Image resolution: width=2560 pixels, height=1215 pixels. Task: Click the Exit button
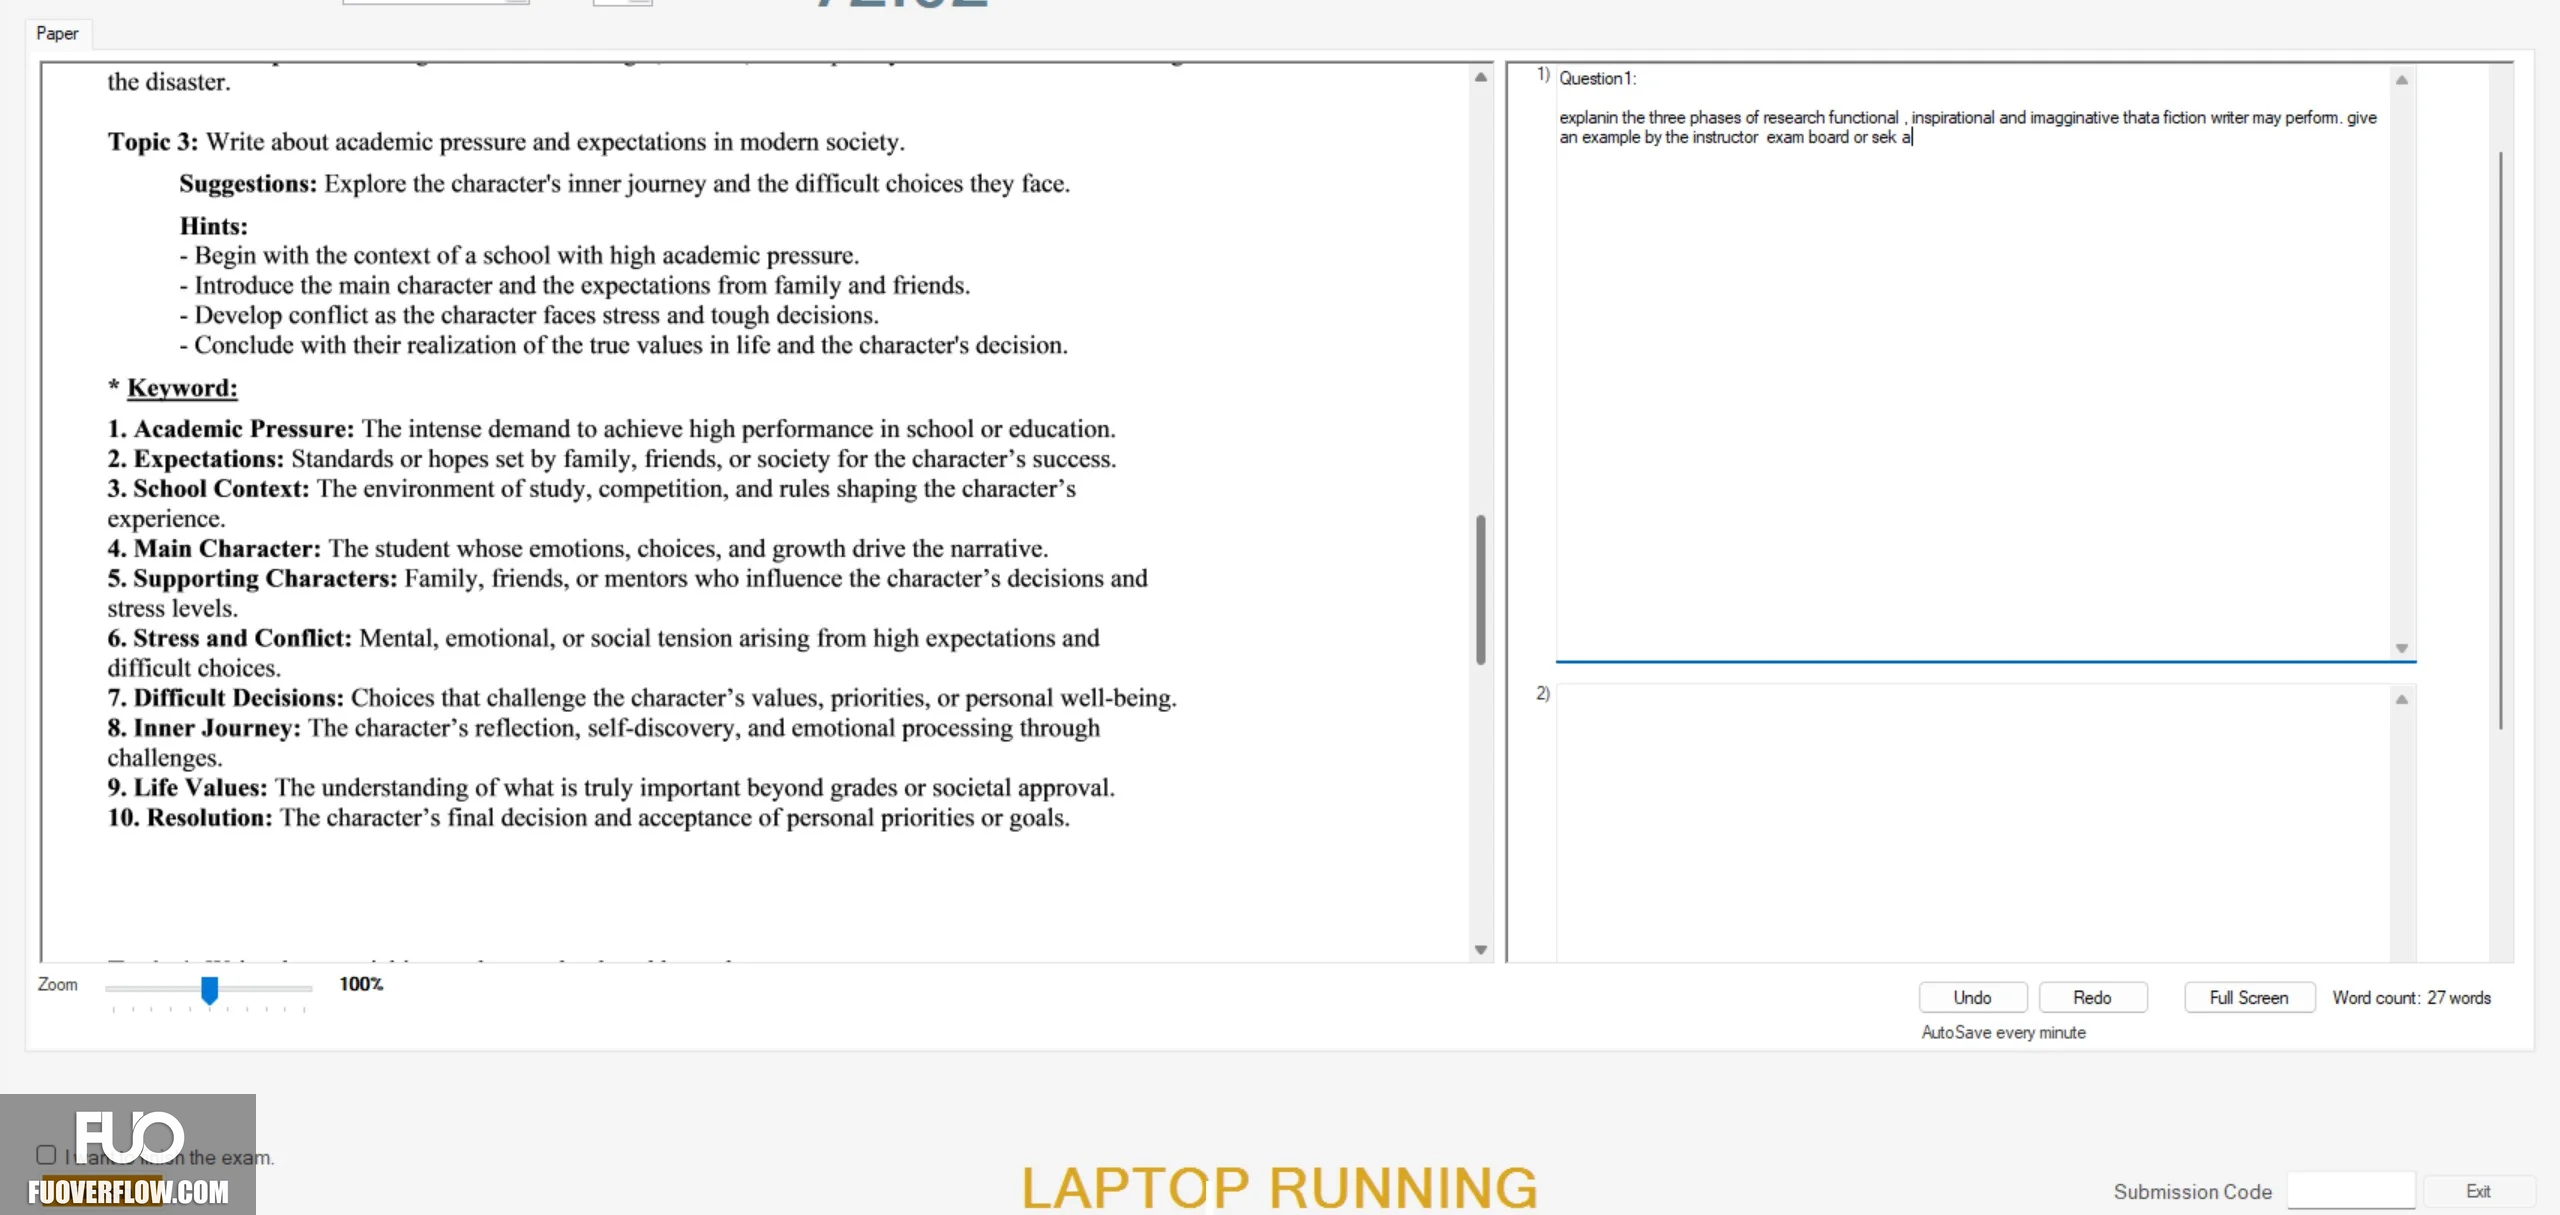pos(2478,1191)
